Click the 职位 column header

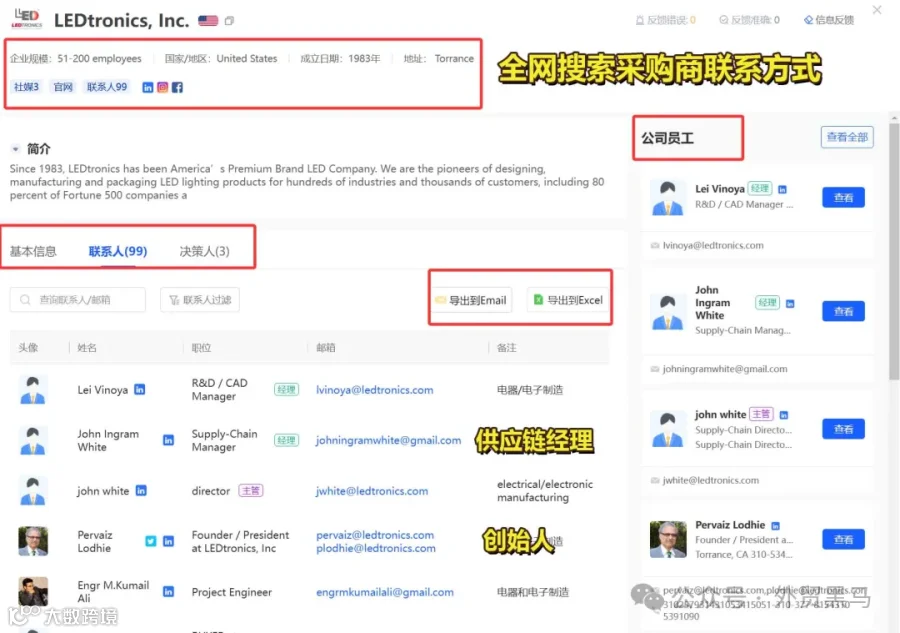[x=201, y=348]
